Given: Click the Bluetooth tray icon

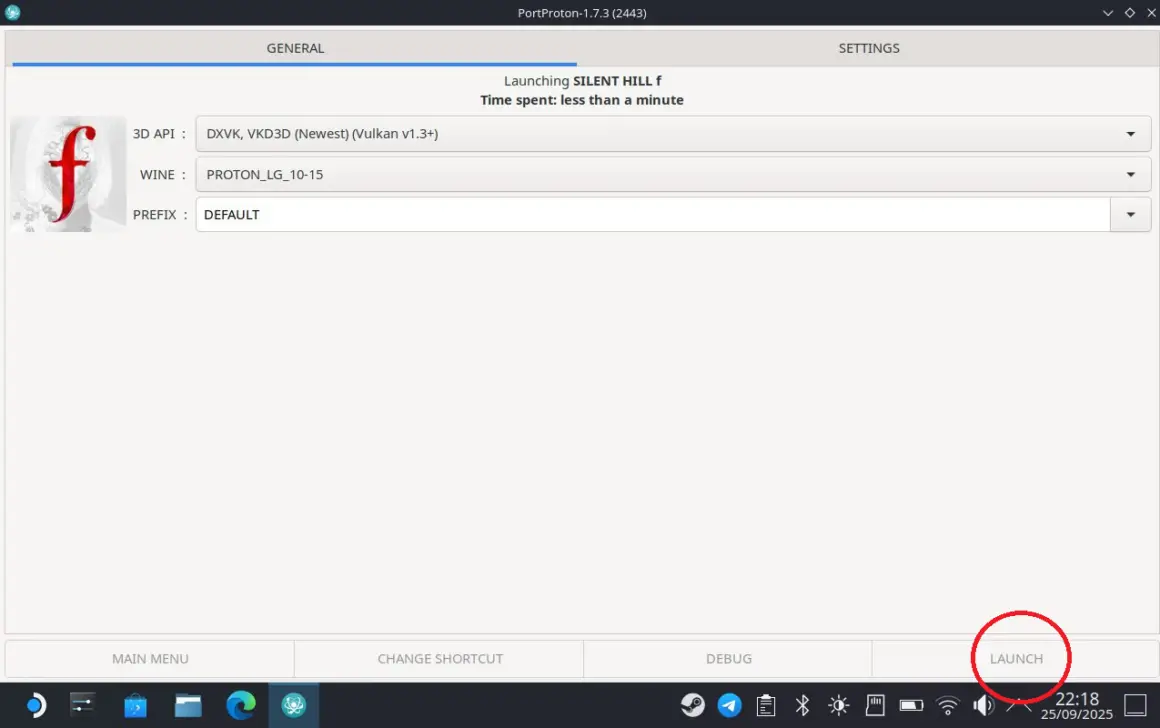Looking at the screenshot, I should pyautogui.click(x=802, y=705).
